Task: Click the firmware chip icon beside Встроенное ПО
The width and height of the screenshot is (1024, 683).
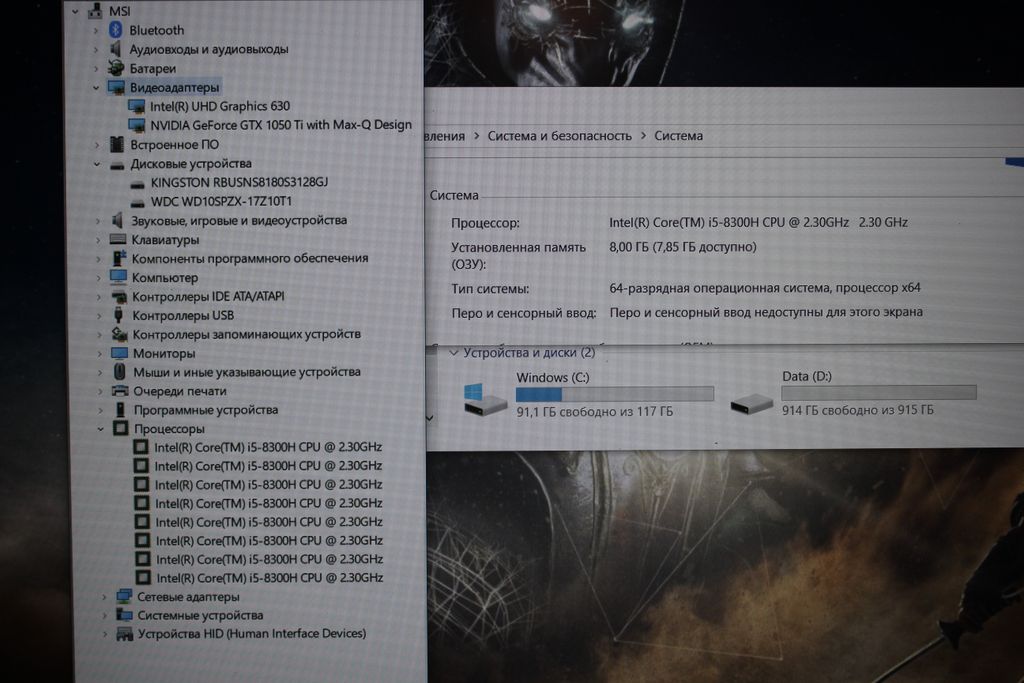Action: [117, 144]
